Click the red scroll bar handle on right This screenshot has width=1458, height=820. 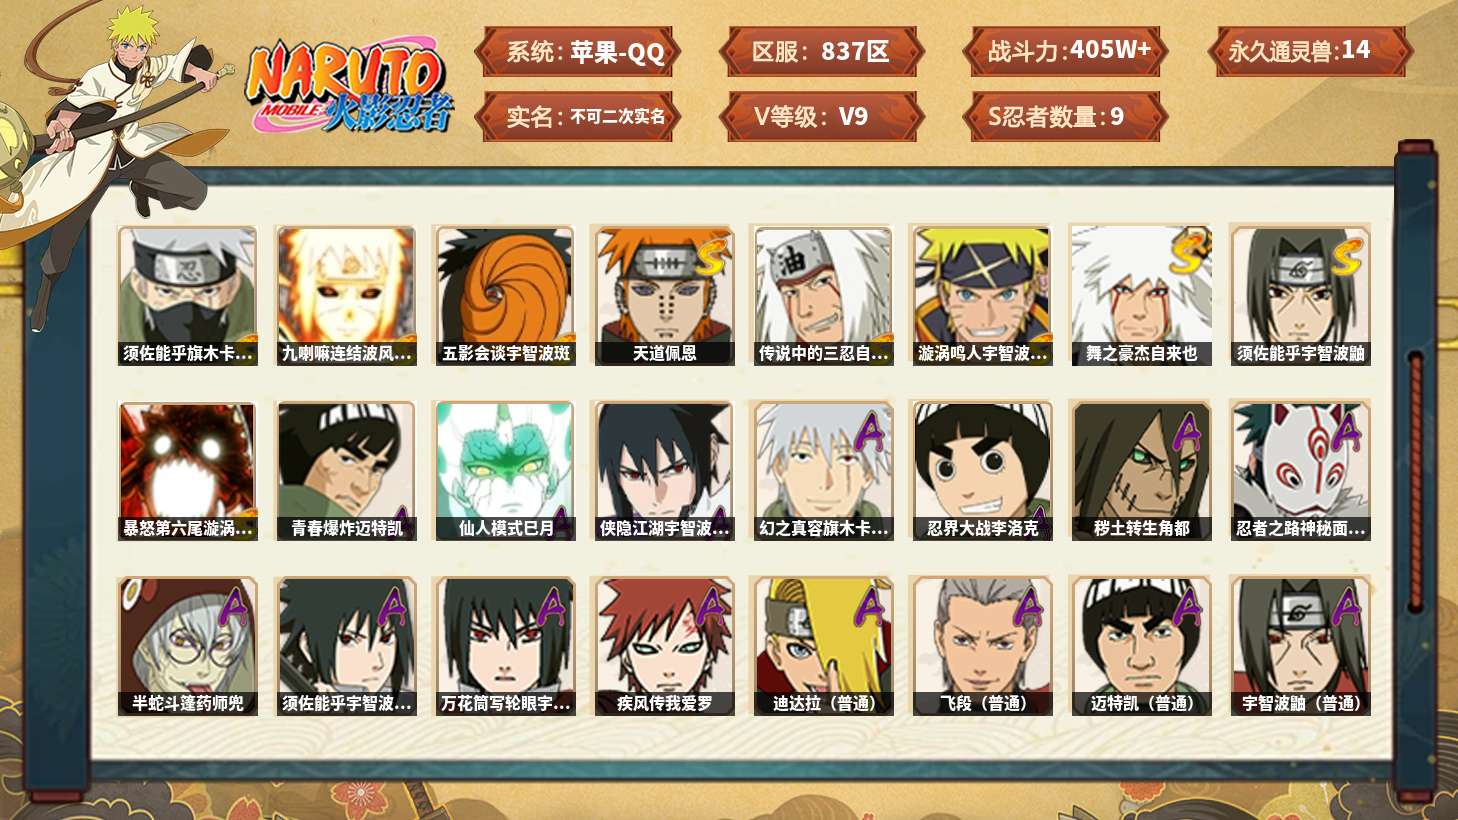[x=1415, y=480]
